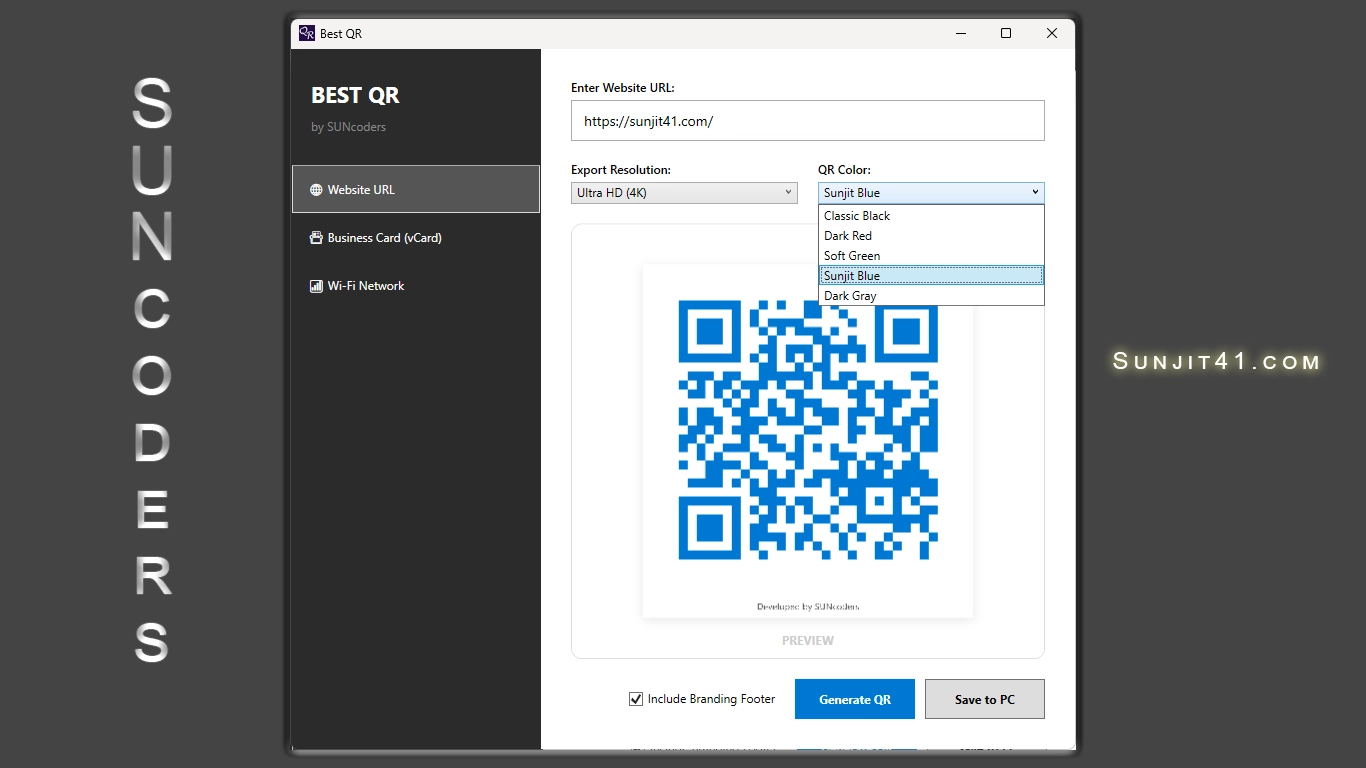Click the 'QR Color:' label

click(x=844, y=170)
